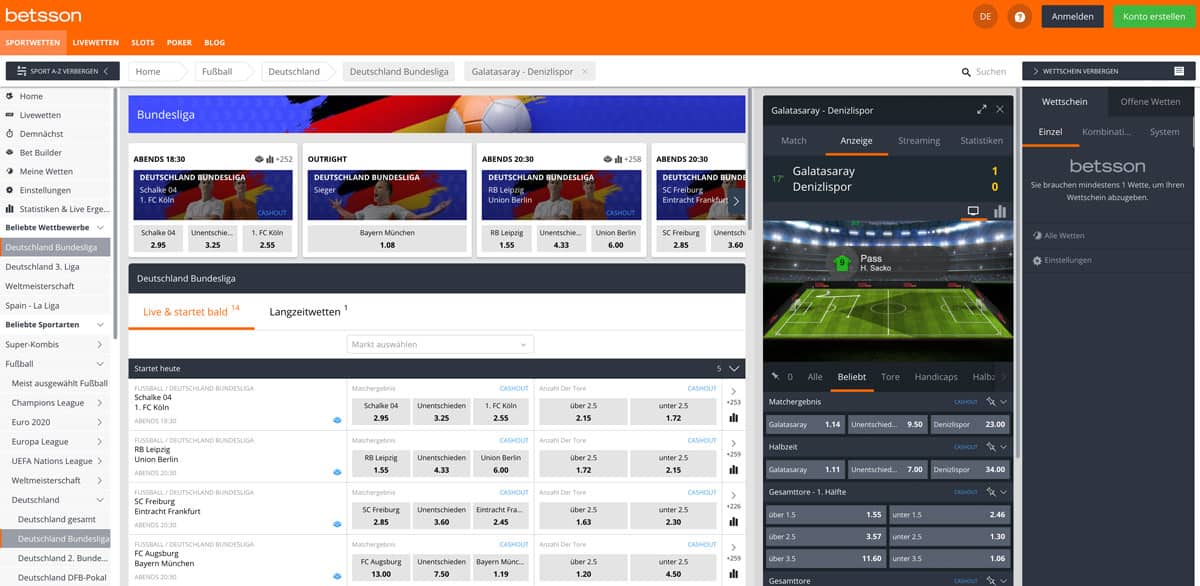Switch to the bar chart statistics view icon
Screen dimensions: 1200x586
tap(1000, 211)
